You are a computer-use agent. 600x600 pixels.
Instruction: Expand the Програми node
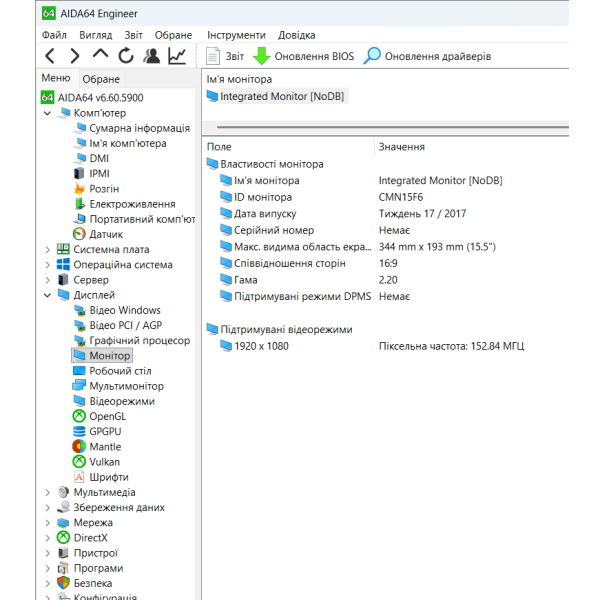pos(47,568)
